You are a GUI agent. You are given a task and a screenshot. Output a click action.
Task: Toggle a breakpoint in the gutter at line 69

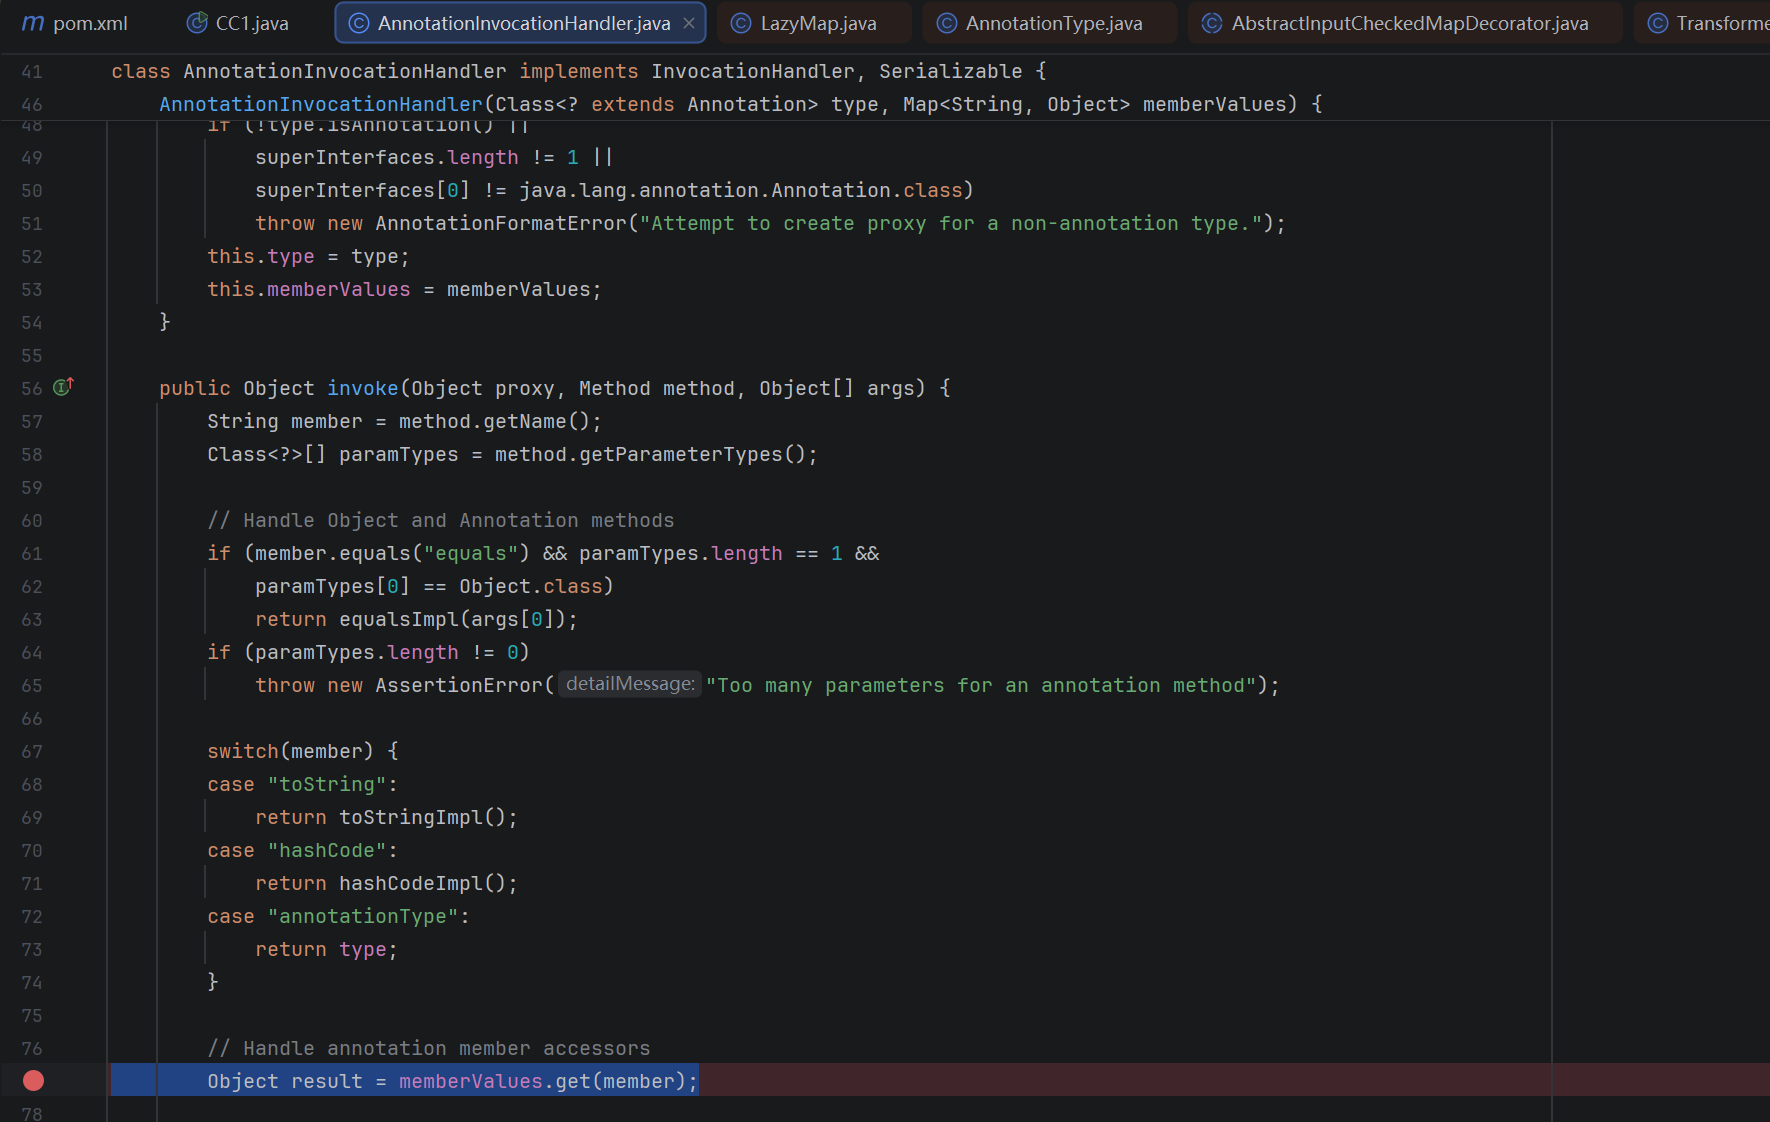click(32, 818)
